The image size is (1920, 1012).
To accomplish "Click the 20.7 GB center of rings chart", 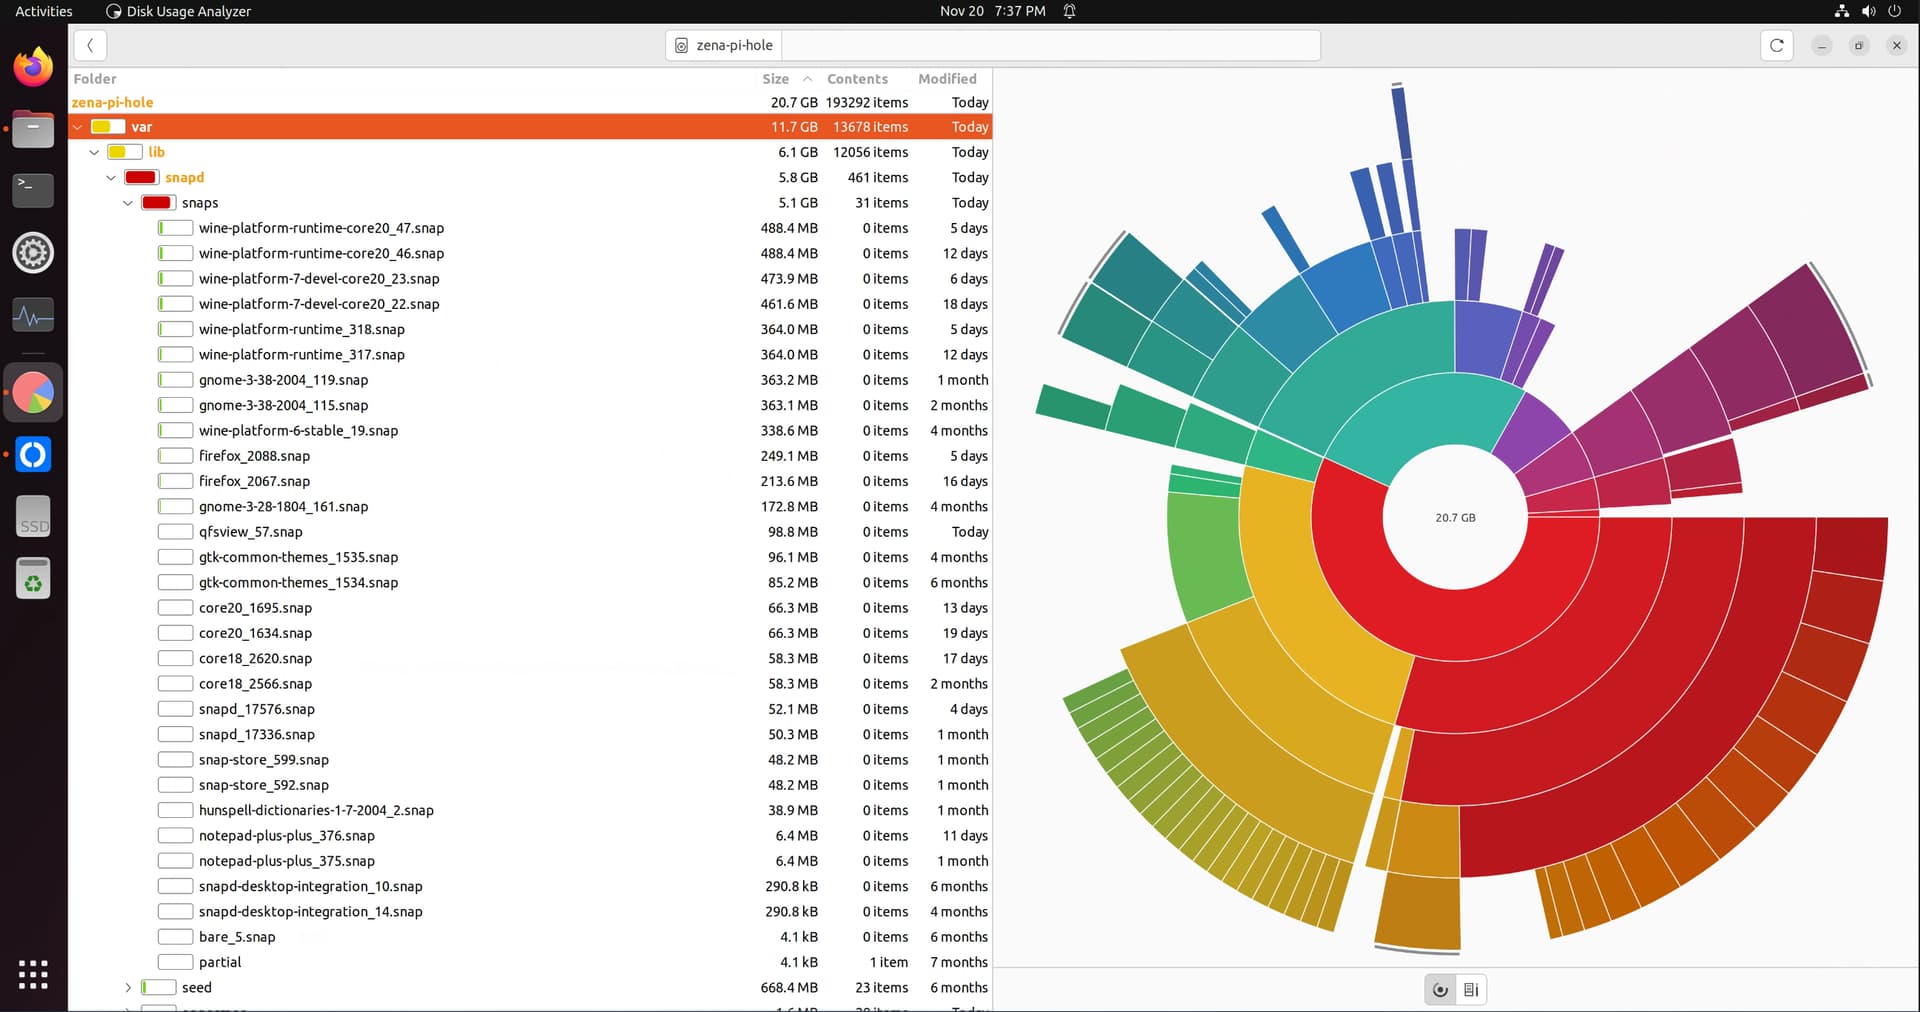I will tap(1455, 518).
